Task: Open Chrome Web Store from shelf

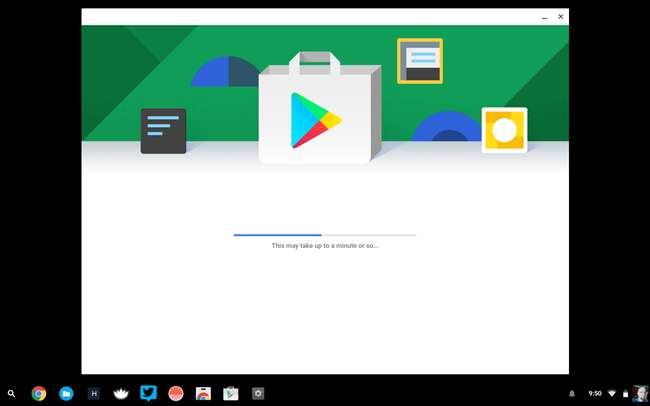Action: [x=203, y=394]
